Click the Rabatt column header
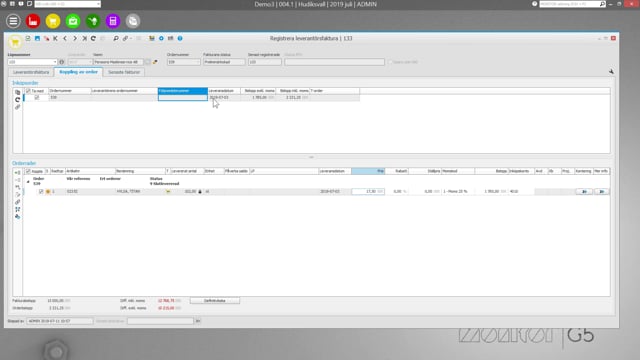The height and width of the screenshot is (360, 640). coord(397,171)
